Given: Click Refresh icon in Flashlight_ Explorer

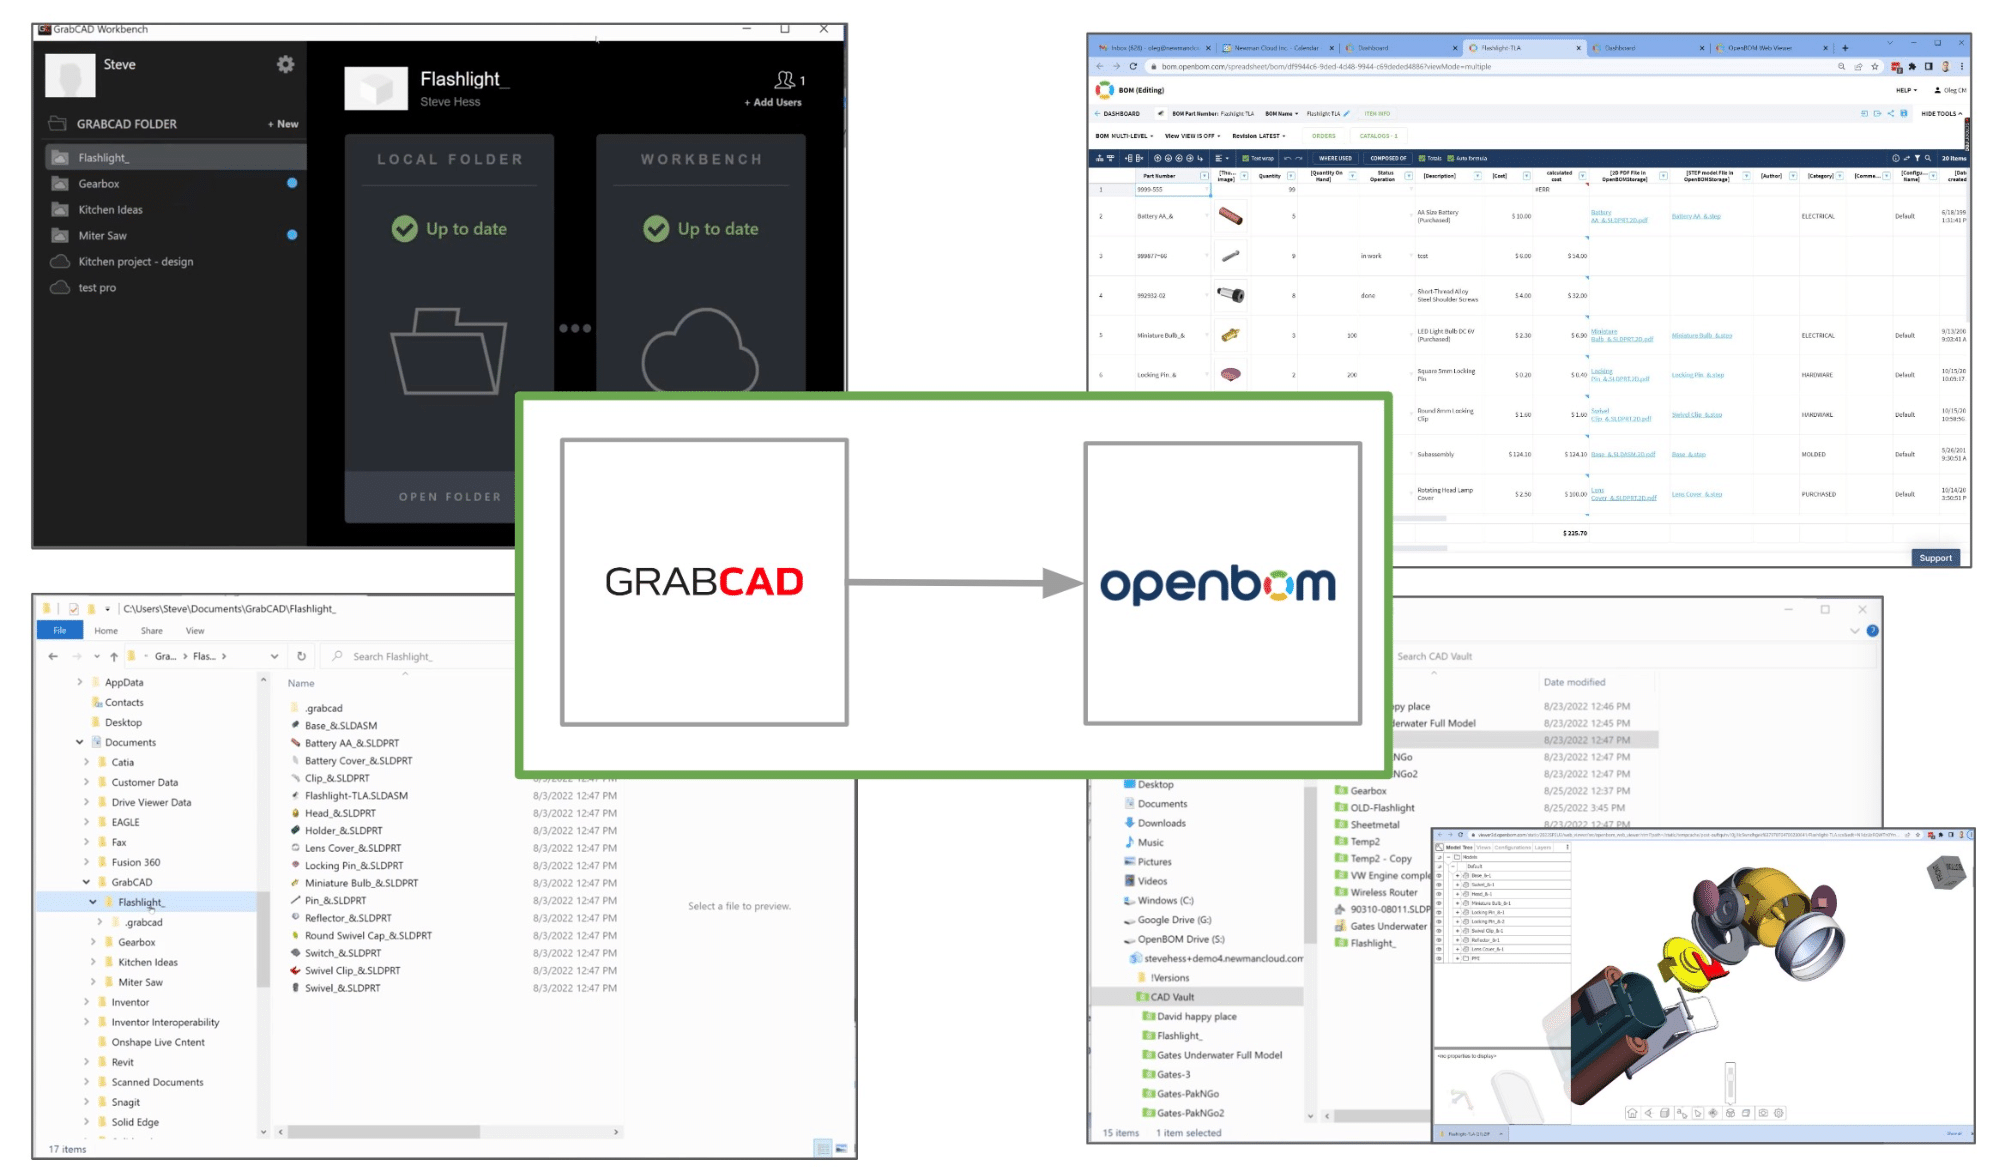Looking at the screenshot, I should 301,656.
